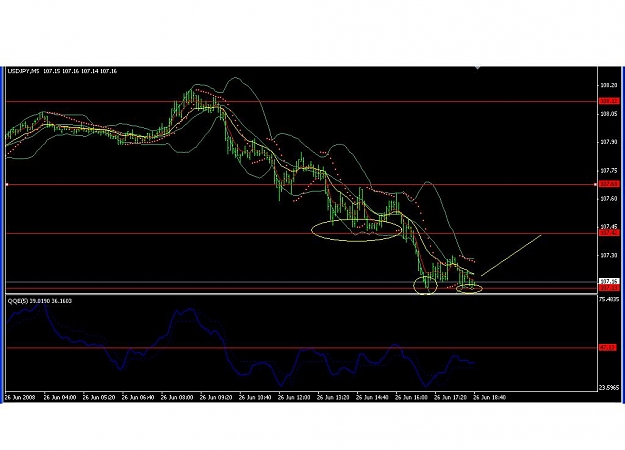Click the chart shift triangle marker
625x450 pixels.
click(477, 68)
